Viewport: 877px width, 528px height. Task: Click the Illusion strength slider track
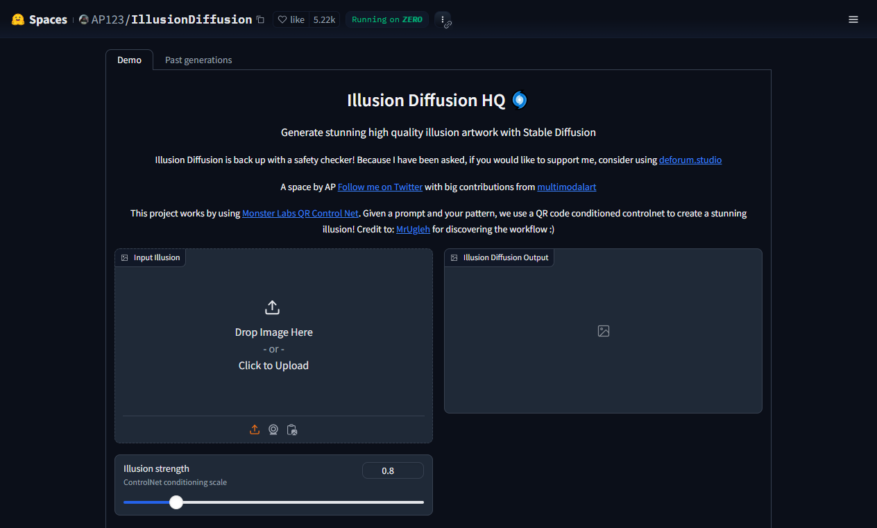click(x=274, y=502)
